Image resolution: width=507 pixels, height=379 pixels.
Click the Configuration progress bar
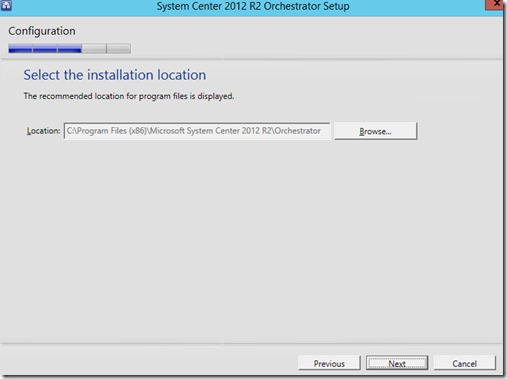coord(69,49)
